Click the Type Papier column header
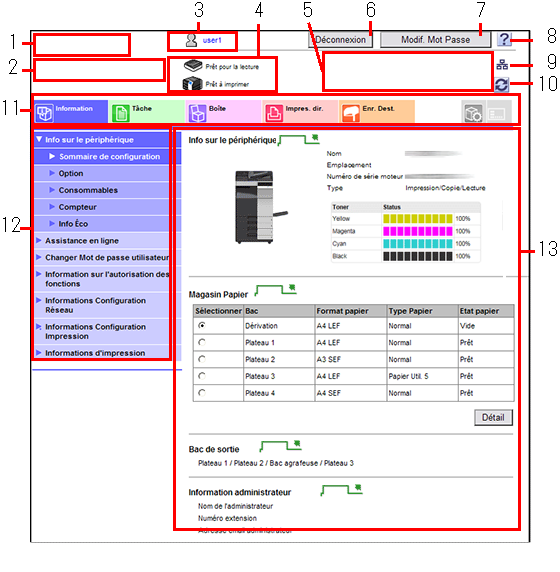The width and height of the screenshot is (560, 572). pyautogui.click(x=422, y=311)
